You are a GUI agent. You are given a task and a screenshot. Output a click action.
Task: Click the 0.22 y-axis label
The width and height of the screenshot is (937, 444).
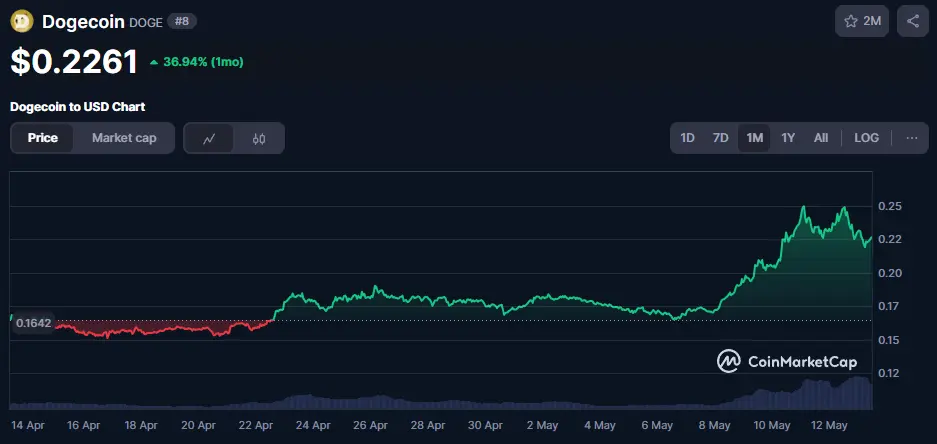coord(890,240)
